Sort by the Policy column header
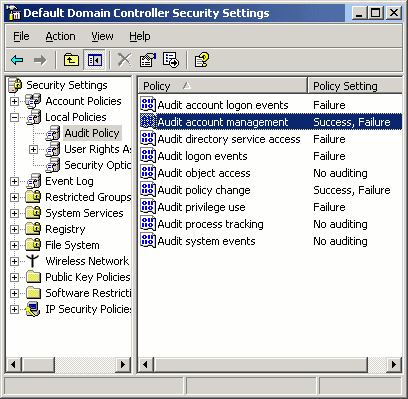The width and height of the screenshot is (408, 399). 222,86
